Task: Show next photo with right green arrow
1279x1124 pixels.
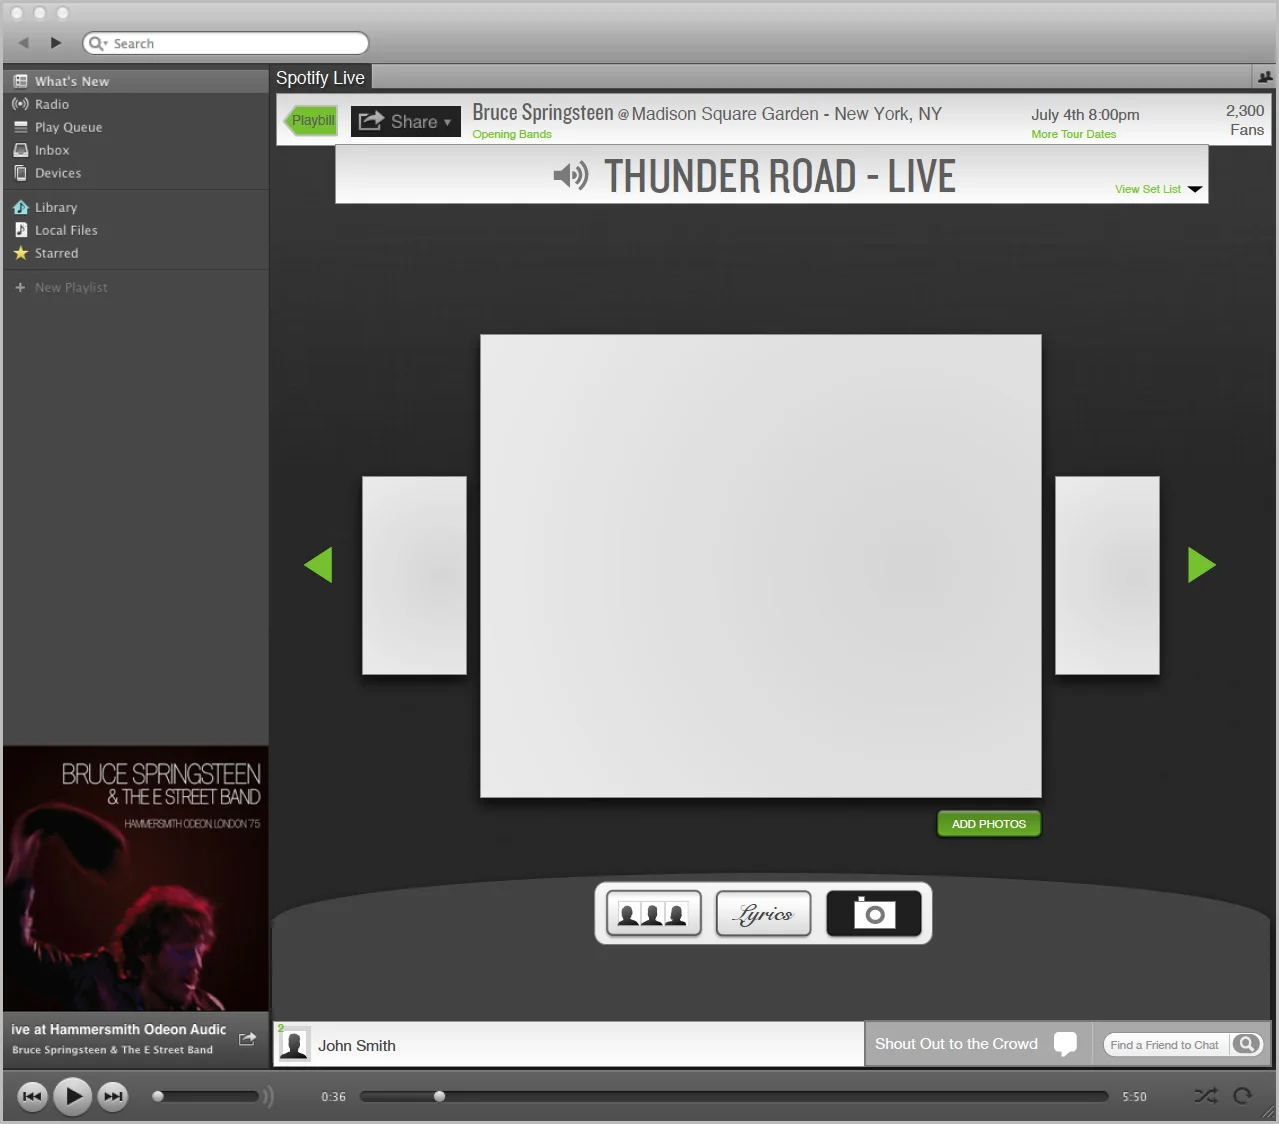Action: [x=1201, y=565]
